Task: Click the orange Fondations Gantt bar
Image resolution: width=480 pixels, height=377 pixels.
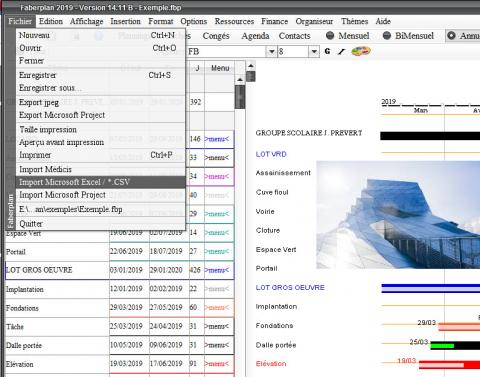Action: coord(459,326)
